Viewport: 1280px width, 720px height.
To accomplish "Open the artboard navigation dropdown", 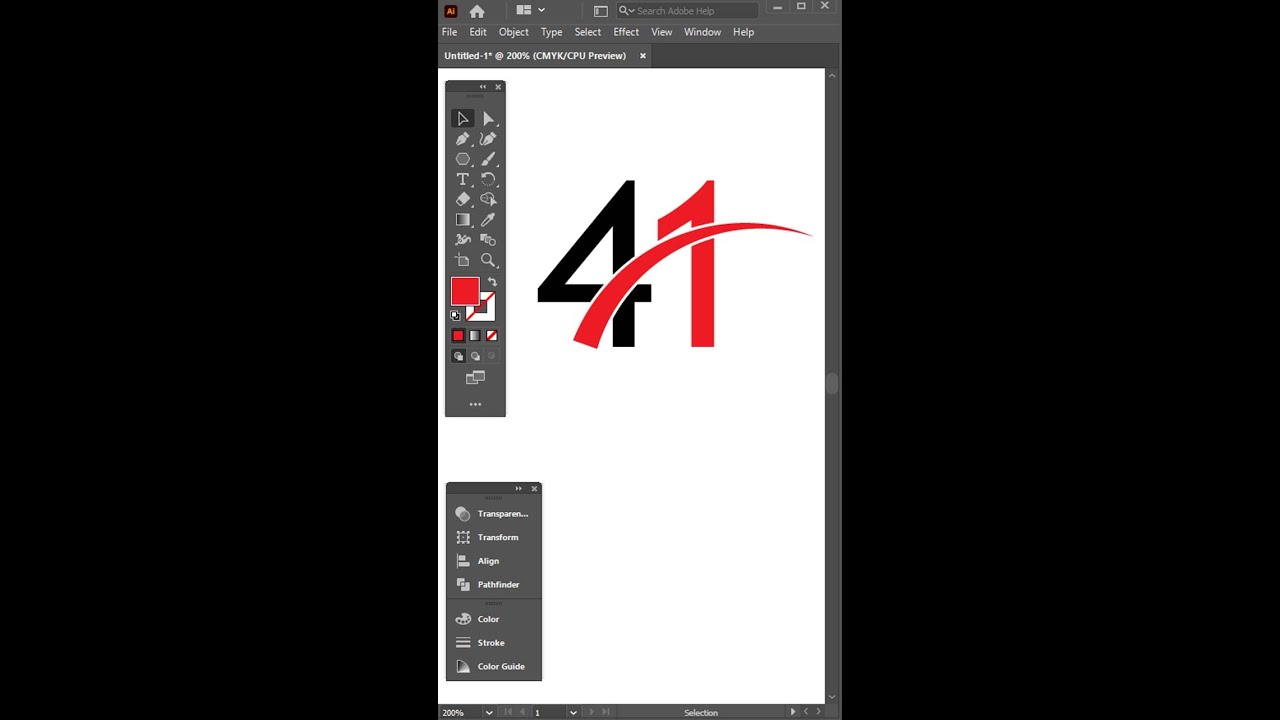I will [x=573, y=712].
